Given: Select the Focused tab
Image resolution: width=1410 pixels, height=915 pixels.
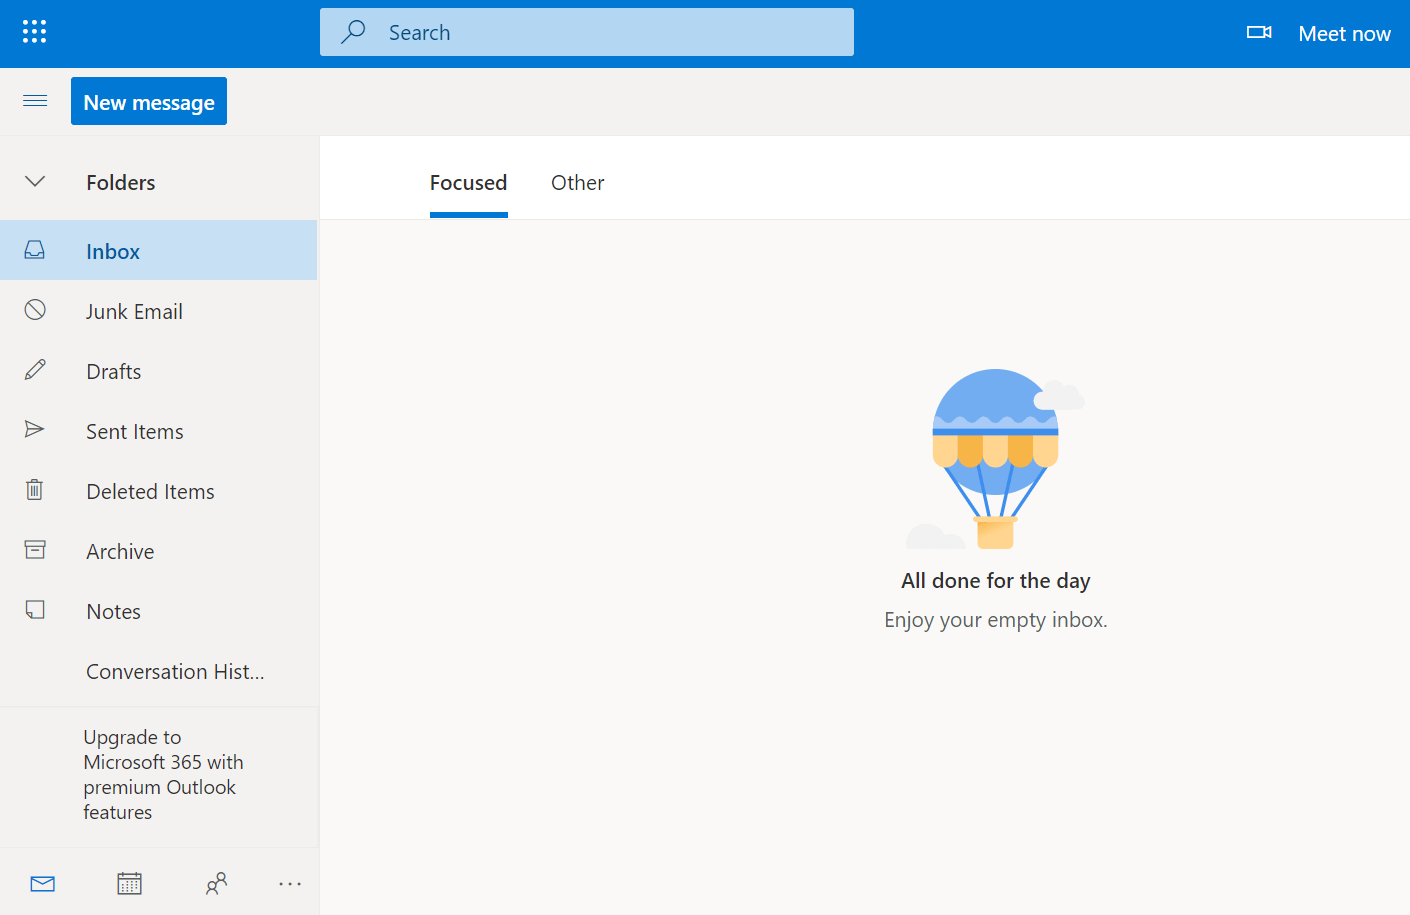Looking at the screenshot, I should pos(468,182).
